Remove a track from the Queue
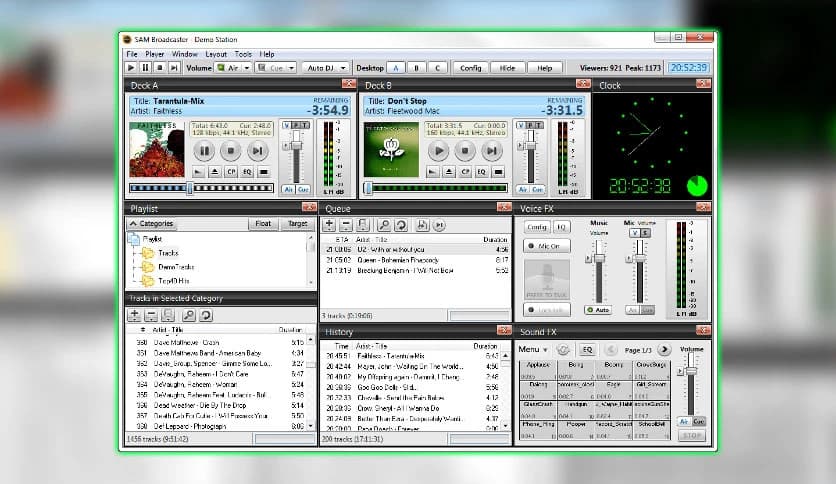836x484 pixels. (346, 225)
